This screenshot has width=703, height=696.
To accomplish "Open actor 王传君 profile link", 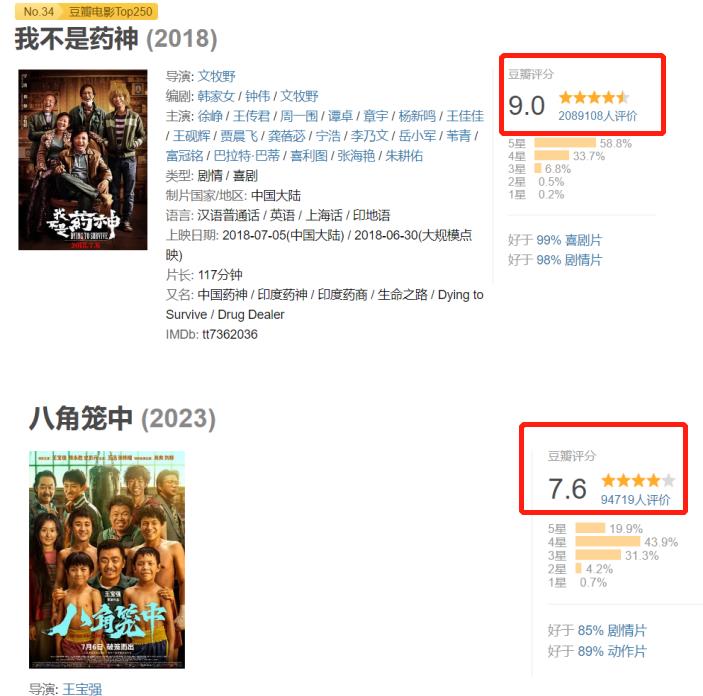I will [x=252, y=116].
